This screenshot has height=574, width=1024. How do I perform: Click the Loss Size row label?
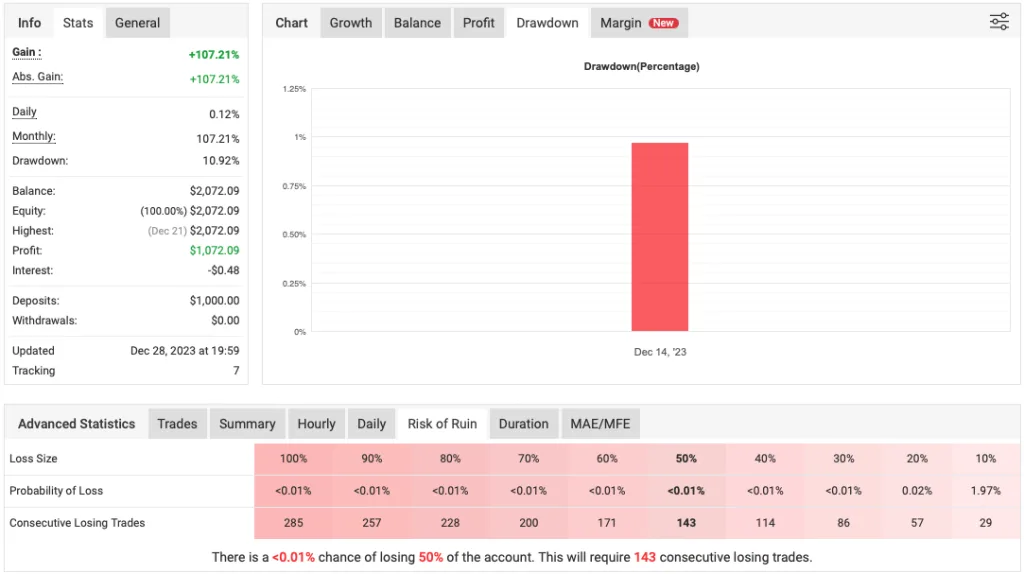coord(33,458)
